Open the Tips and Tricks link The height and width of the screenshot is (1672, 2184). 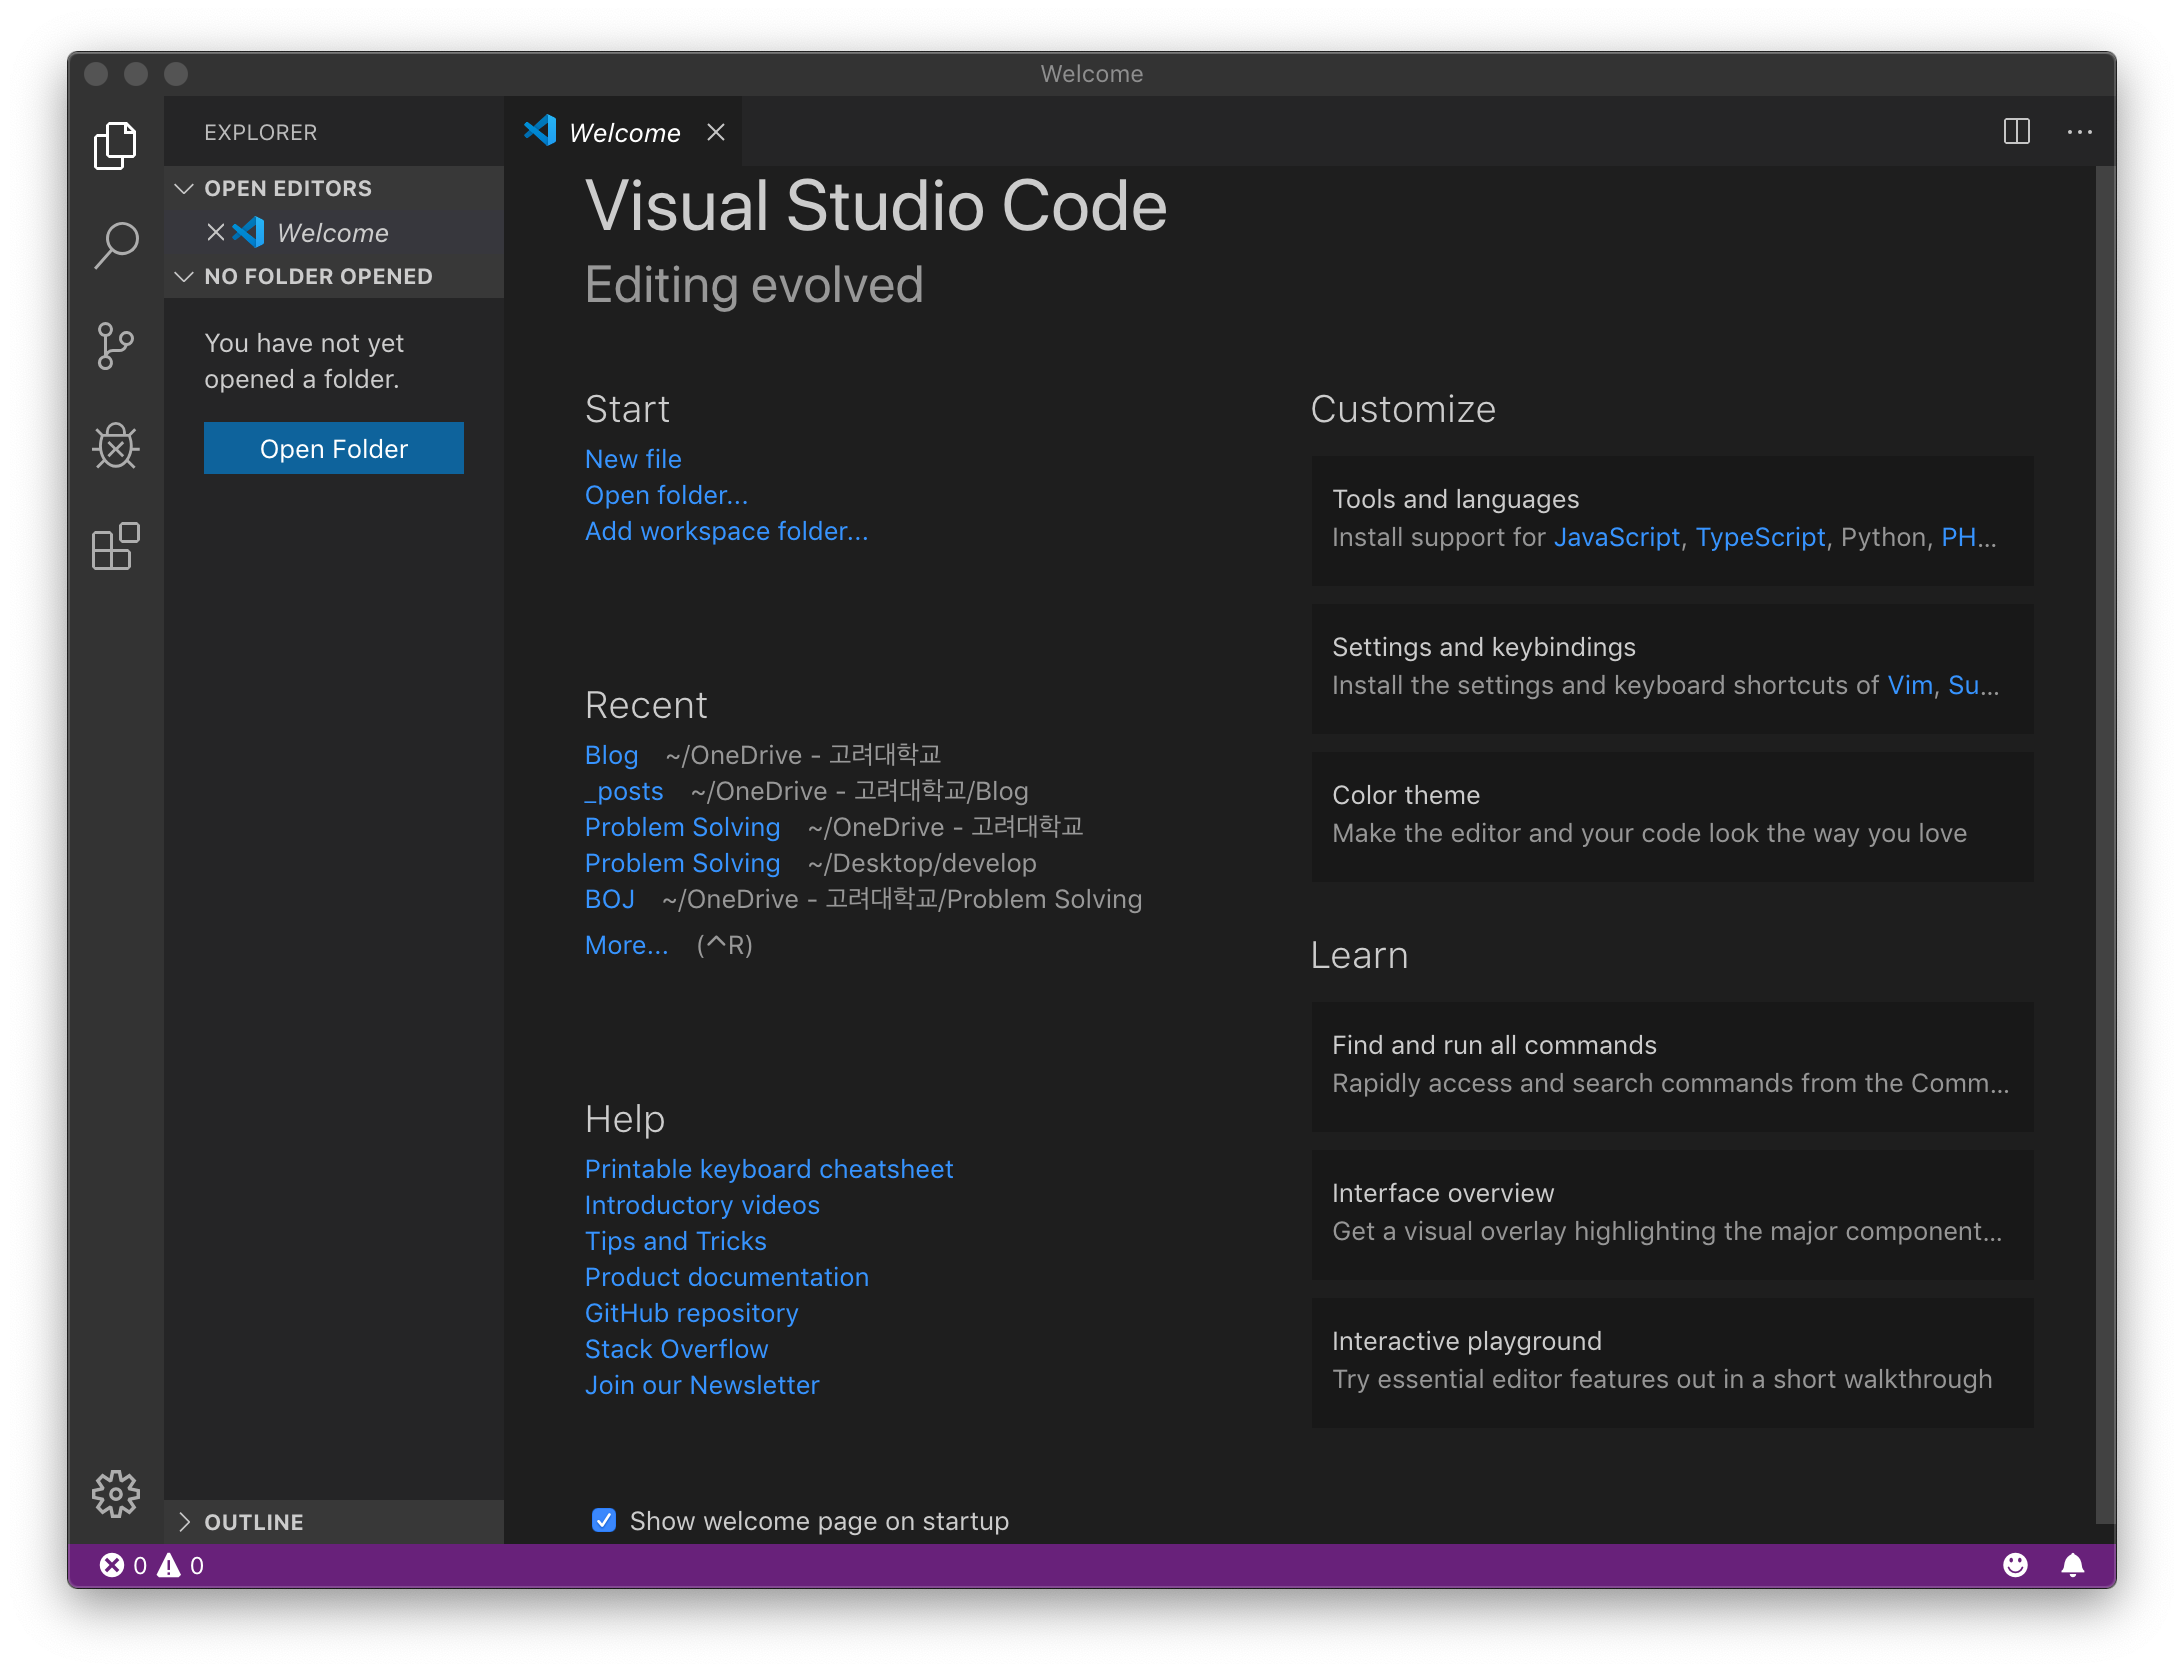(x=676, y=1241)
